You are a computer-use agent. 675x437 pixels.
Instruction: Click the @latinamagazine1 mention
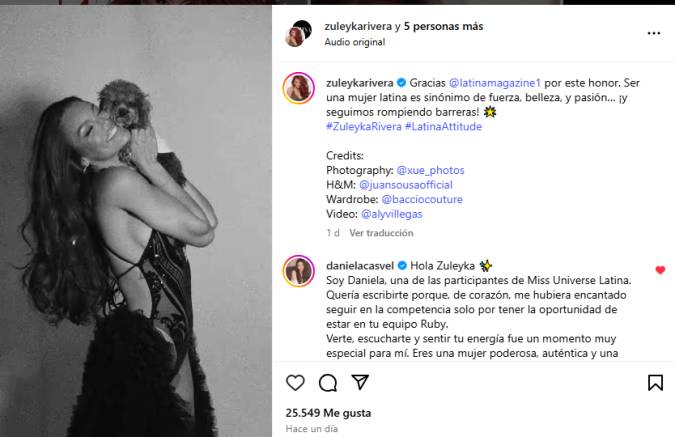[x=495, y=83]
